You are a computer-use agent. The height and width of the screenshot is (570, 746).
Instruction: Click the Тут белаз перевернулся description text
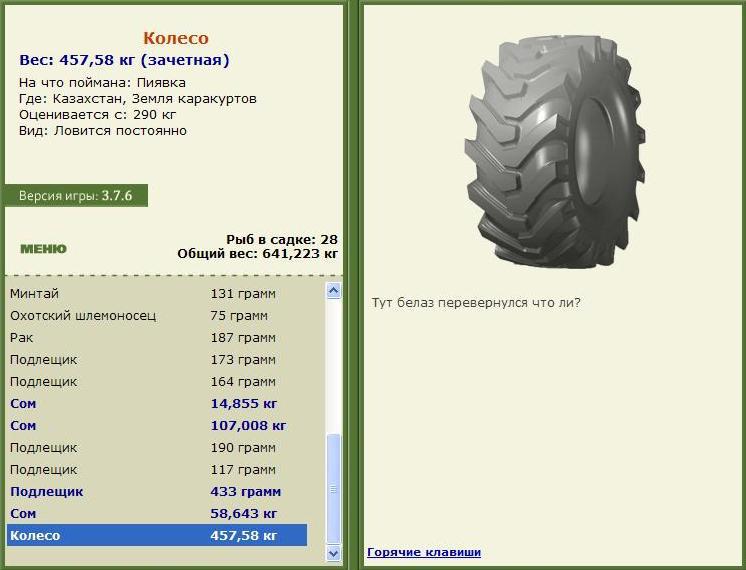click(476, 303)
